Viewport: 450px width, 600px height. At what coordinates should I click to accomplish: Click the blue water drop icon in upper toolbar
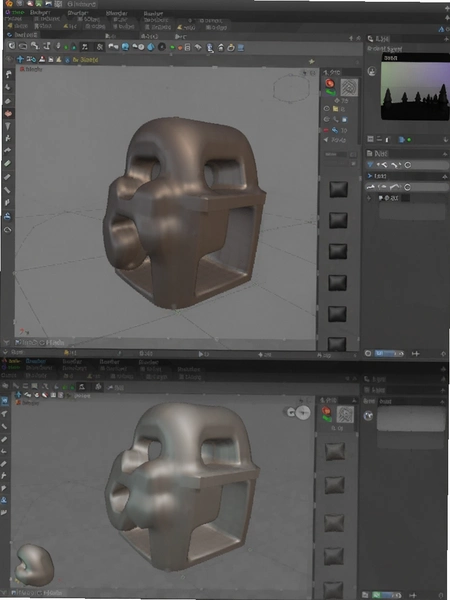(x=151, y=47)
